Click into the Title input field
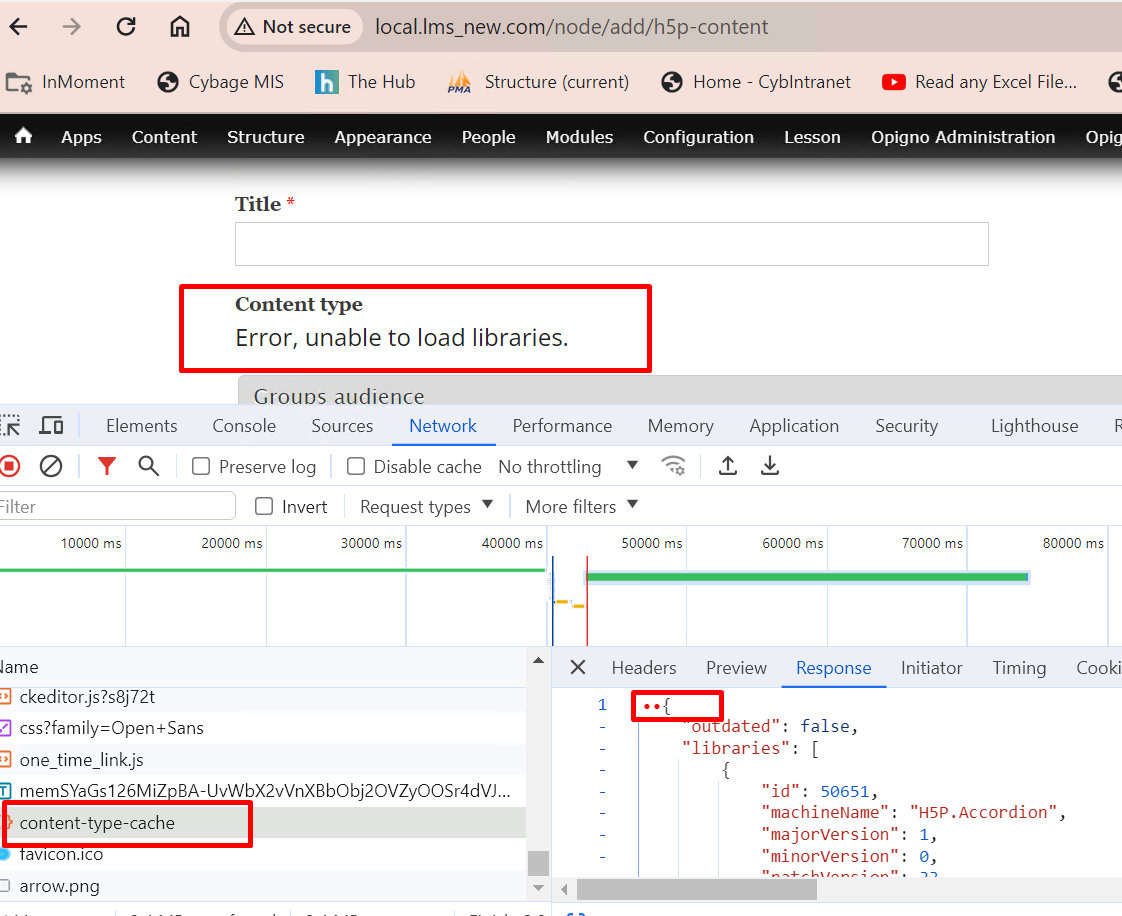1122x916 pixels. coord(612,244)
